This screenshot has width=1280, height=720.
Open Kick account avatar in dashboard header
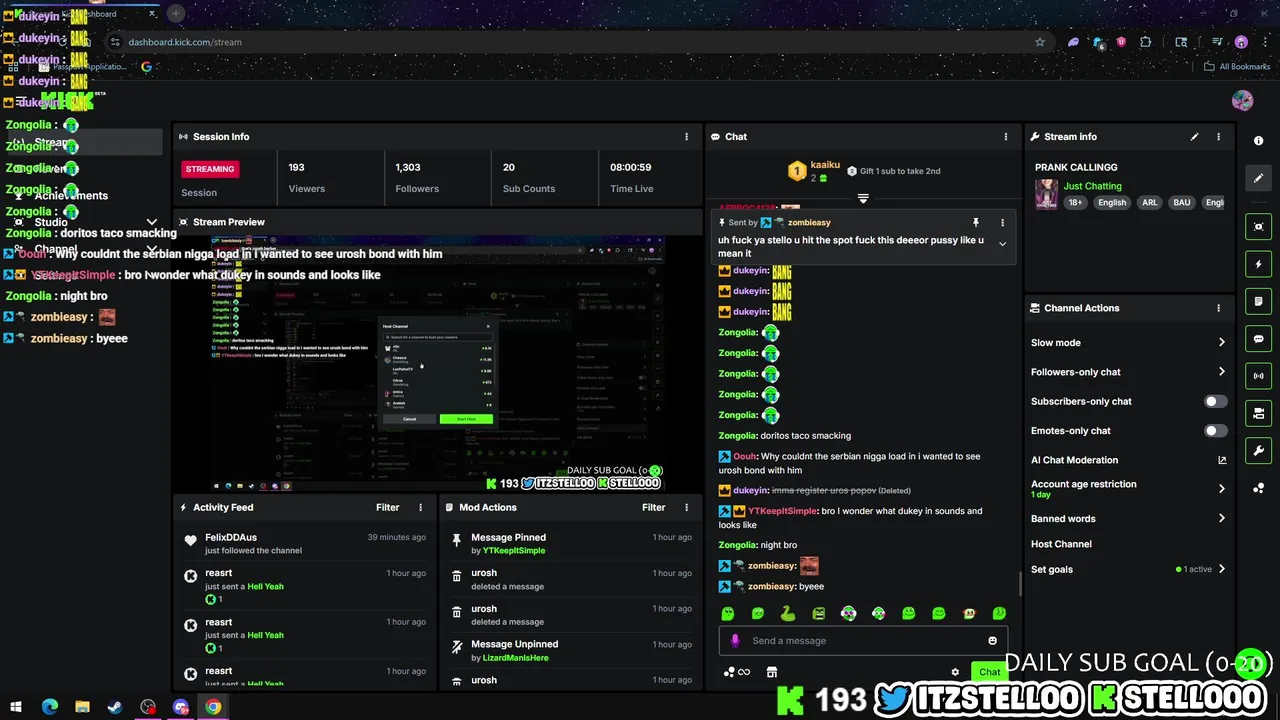click(x=1242, y=101)
